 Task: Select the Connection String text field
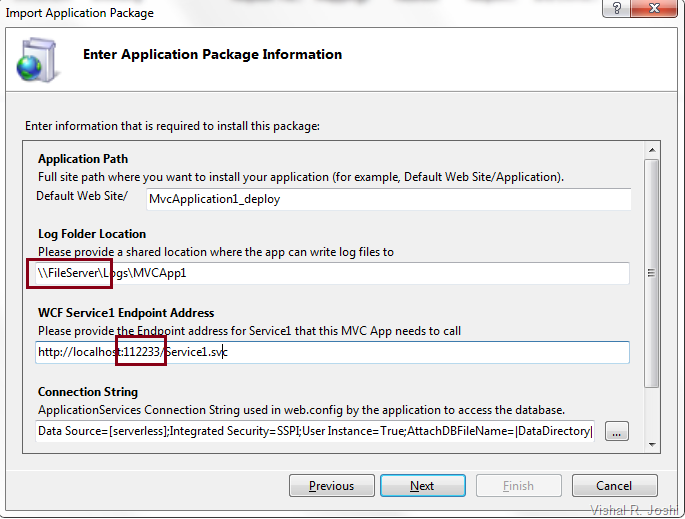(314, 431)
